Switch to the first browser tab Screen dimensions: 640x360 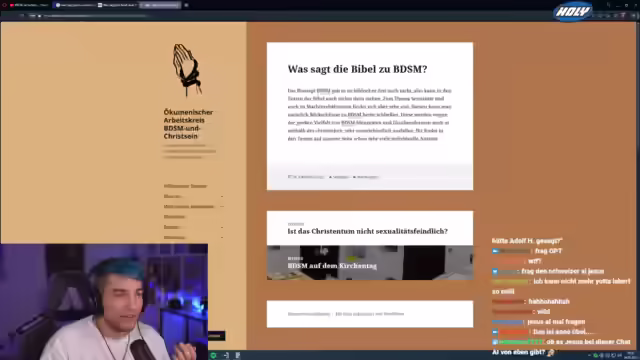29,5
